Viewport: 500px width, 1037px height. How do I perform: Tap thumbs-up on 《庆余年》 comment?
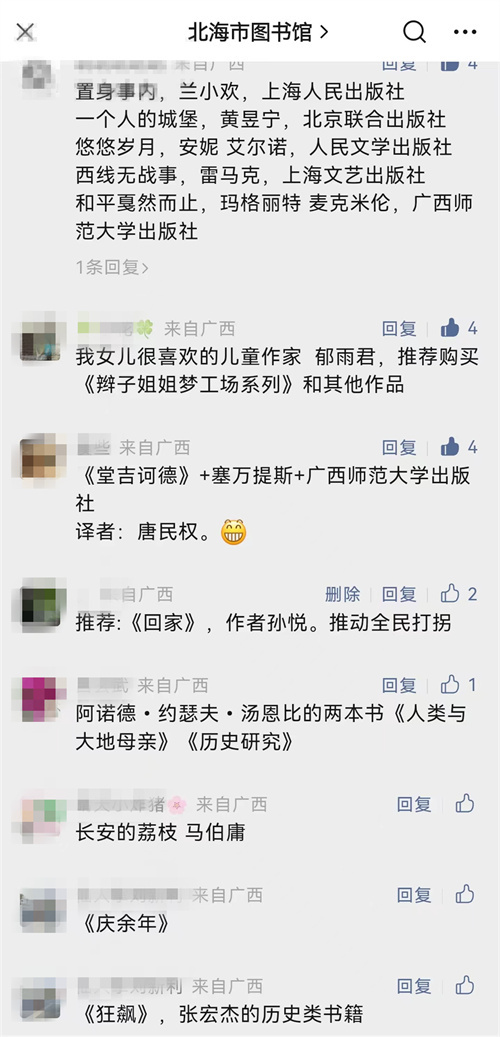465,894
